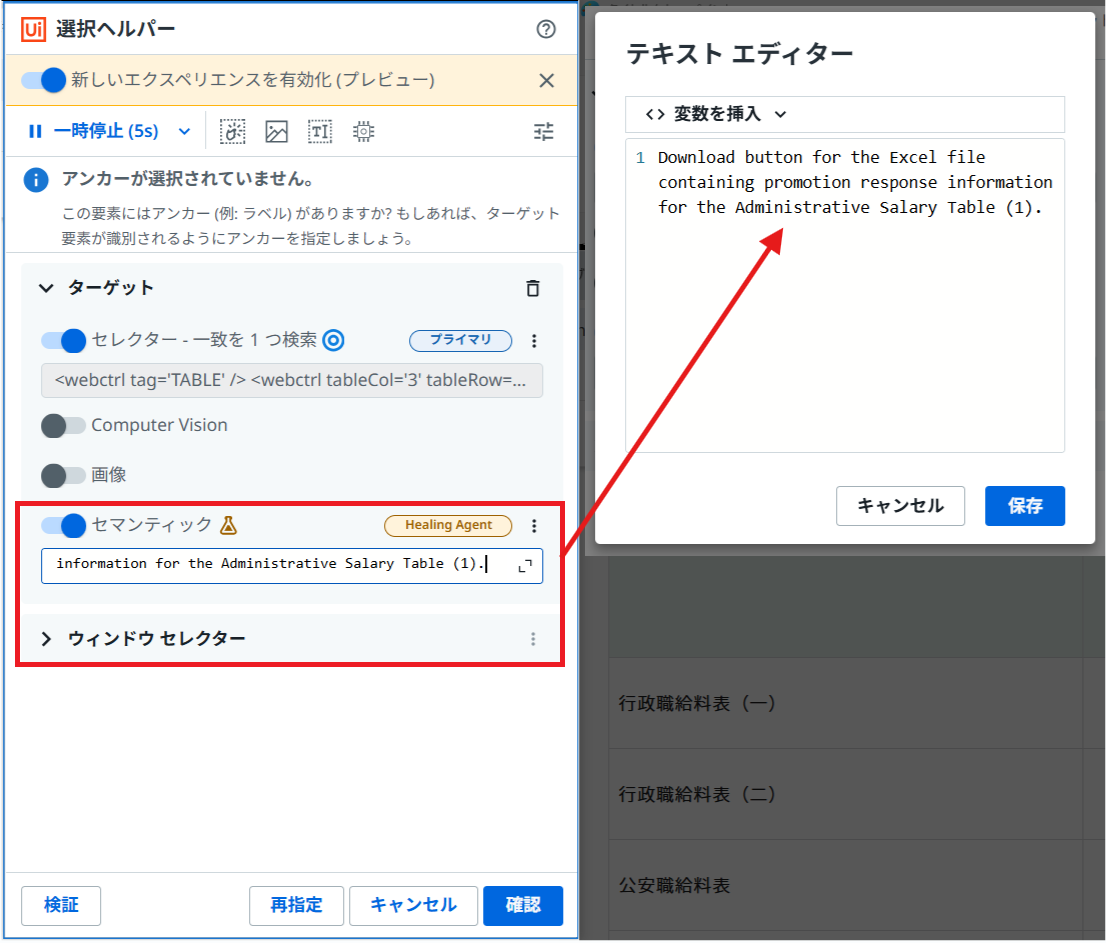The width and height of the screenshot is (1106, 943).
Task: Click the Healing Agent badge
Action: pos(448,525)
